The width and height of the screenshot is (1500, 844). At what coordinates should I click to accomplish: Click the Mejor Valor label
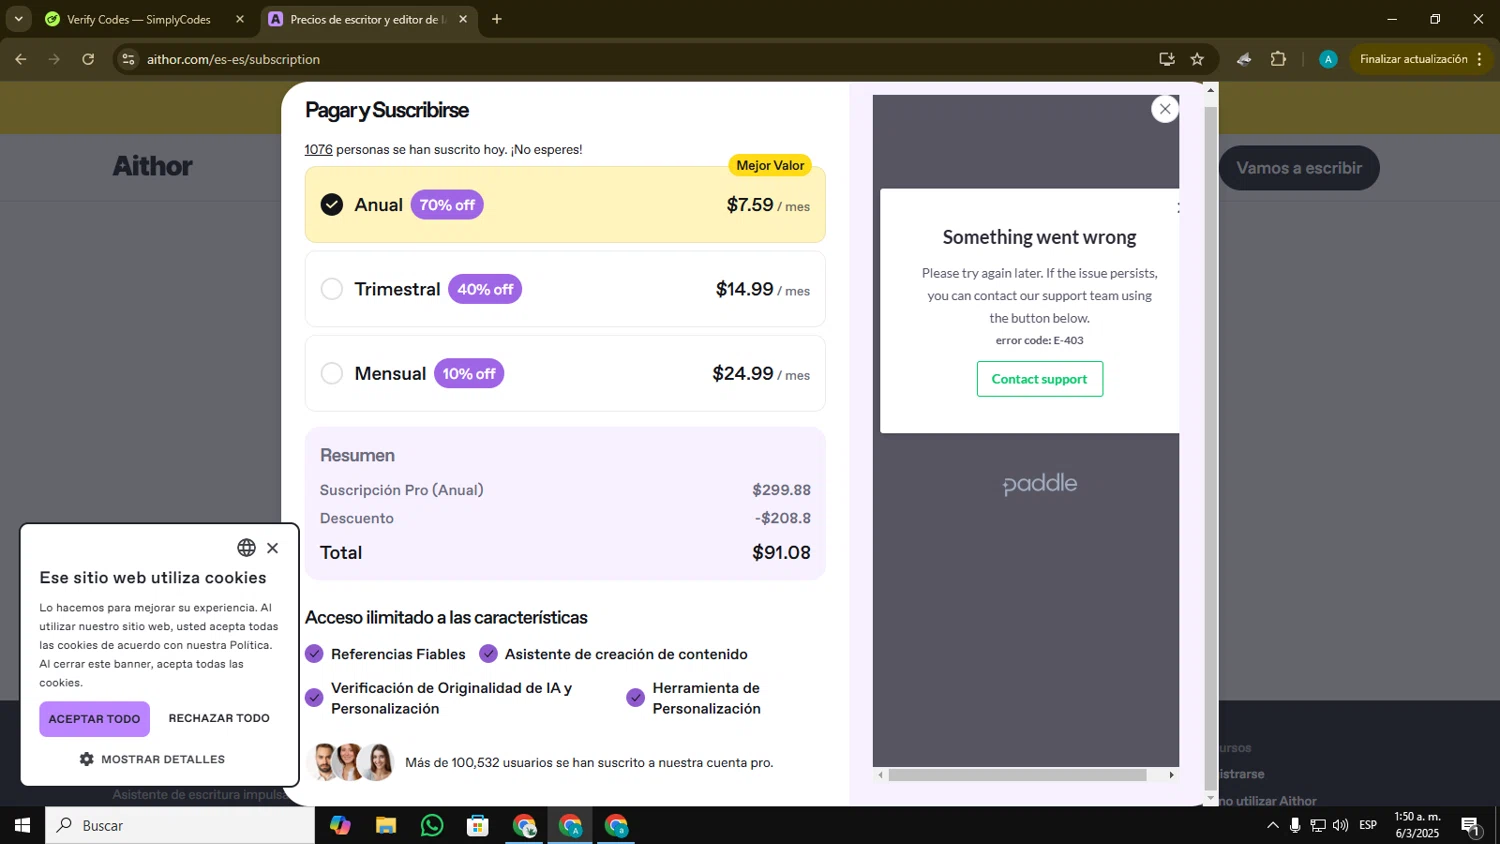pos(770,165)
